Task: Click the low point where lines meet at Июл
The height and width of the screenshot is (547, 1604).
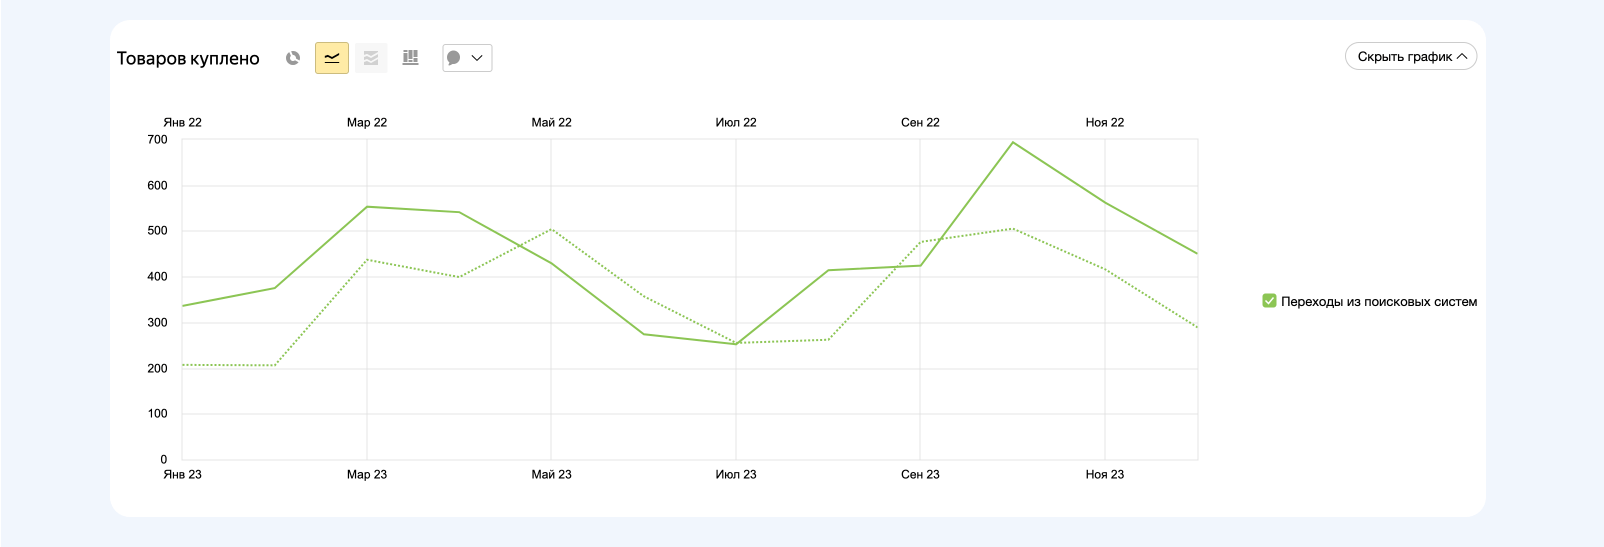Action: pyautogui.click(x=736, y=344)
